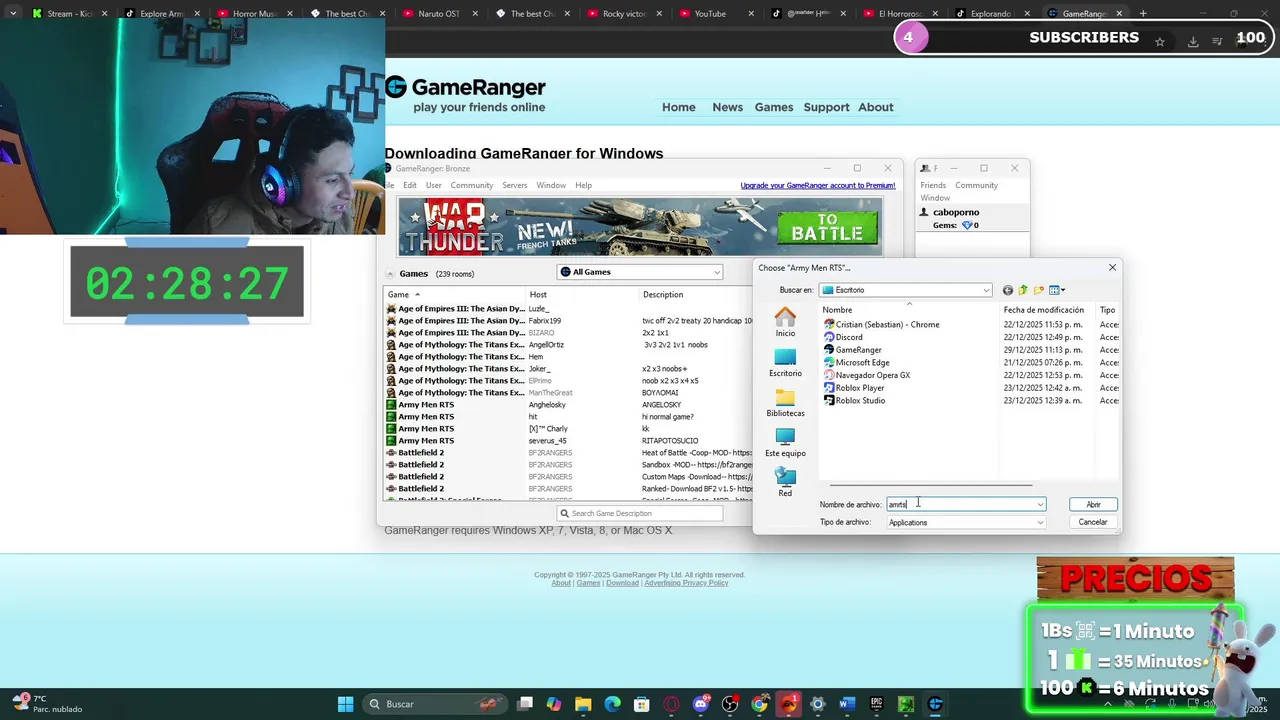
Task: Open Epic Games Launcher from the taskbar
Action: (877, 704)
